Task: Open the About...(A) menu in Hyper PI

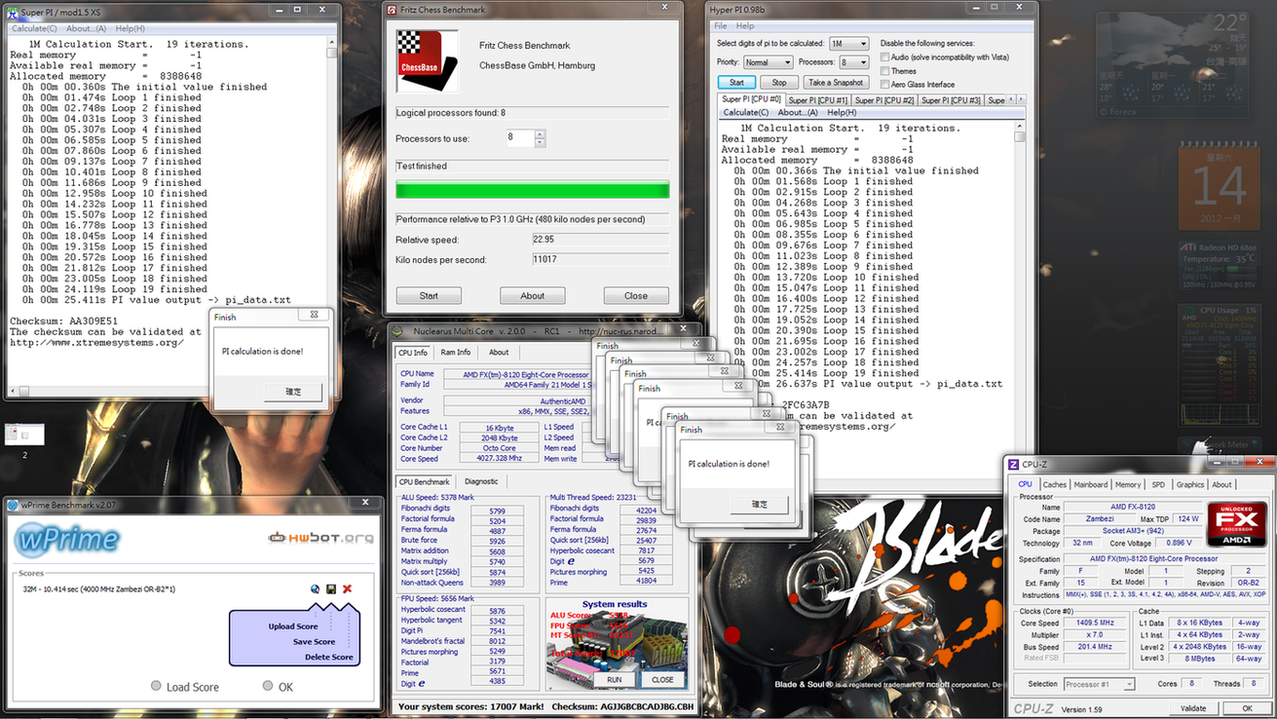Action: pos(799,113)
